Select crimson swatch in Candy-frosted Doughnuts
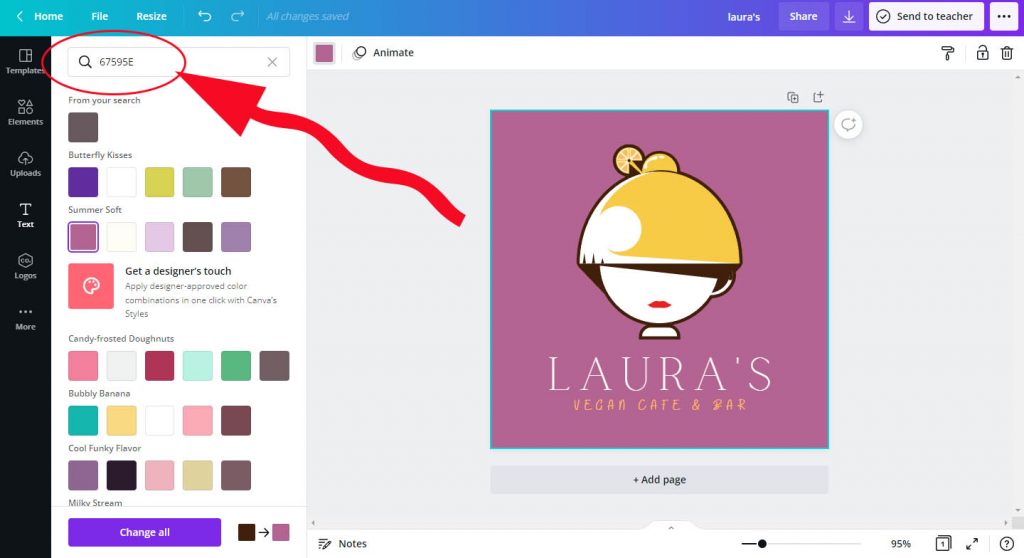The height and width of the screenshot is (558, 1024). point(159,365)
